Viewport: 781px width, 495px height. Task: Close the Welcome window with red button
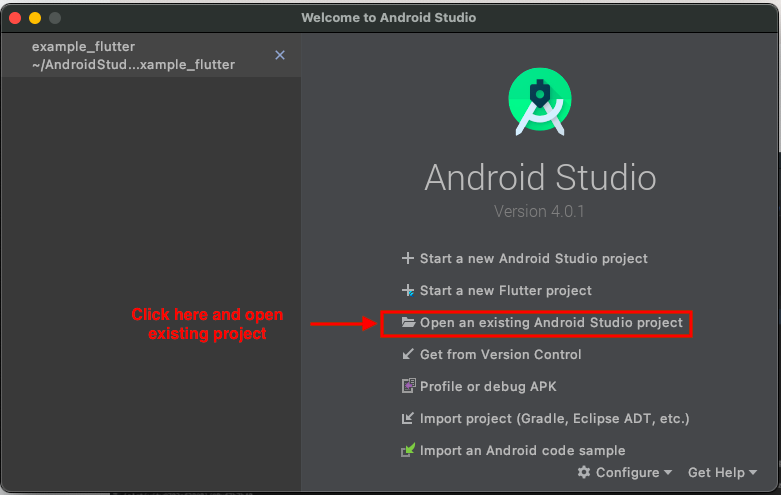click(15, 18)
